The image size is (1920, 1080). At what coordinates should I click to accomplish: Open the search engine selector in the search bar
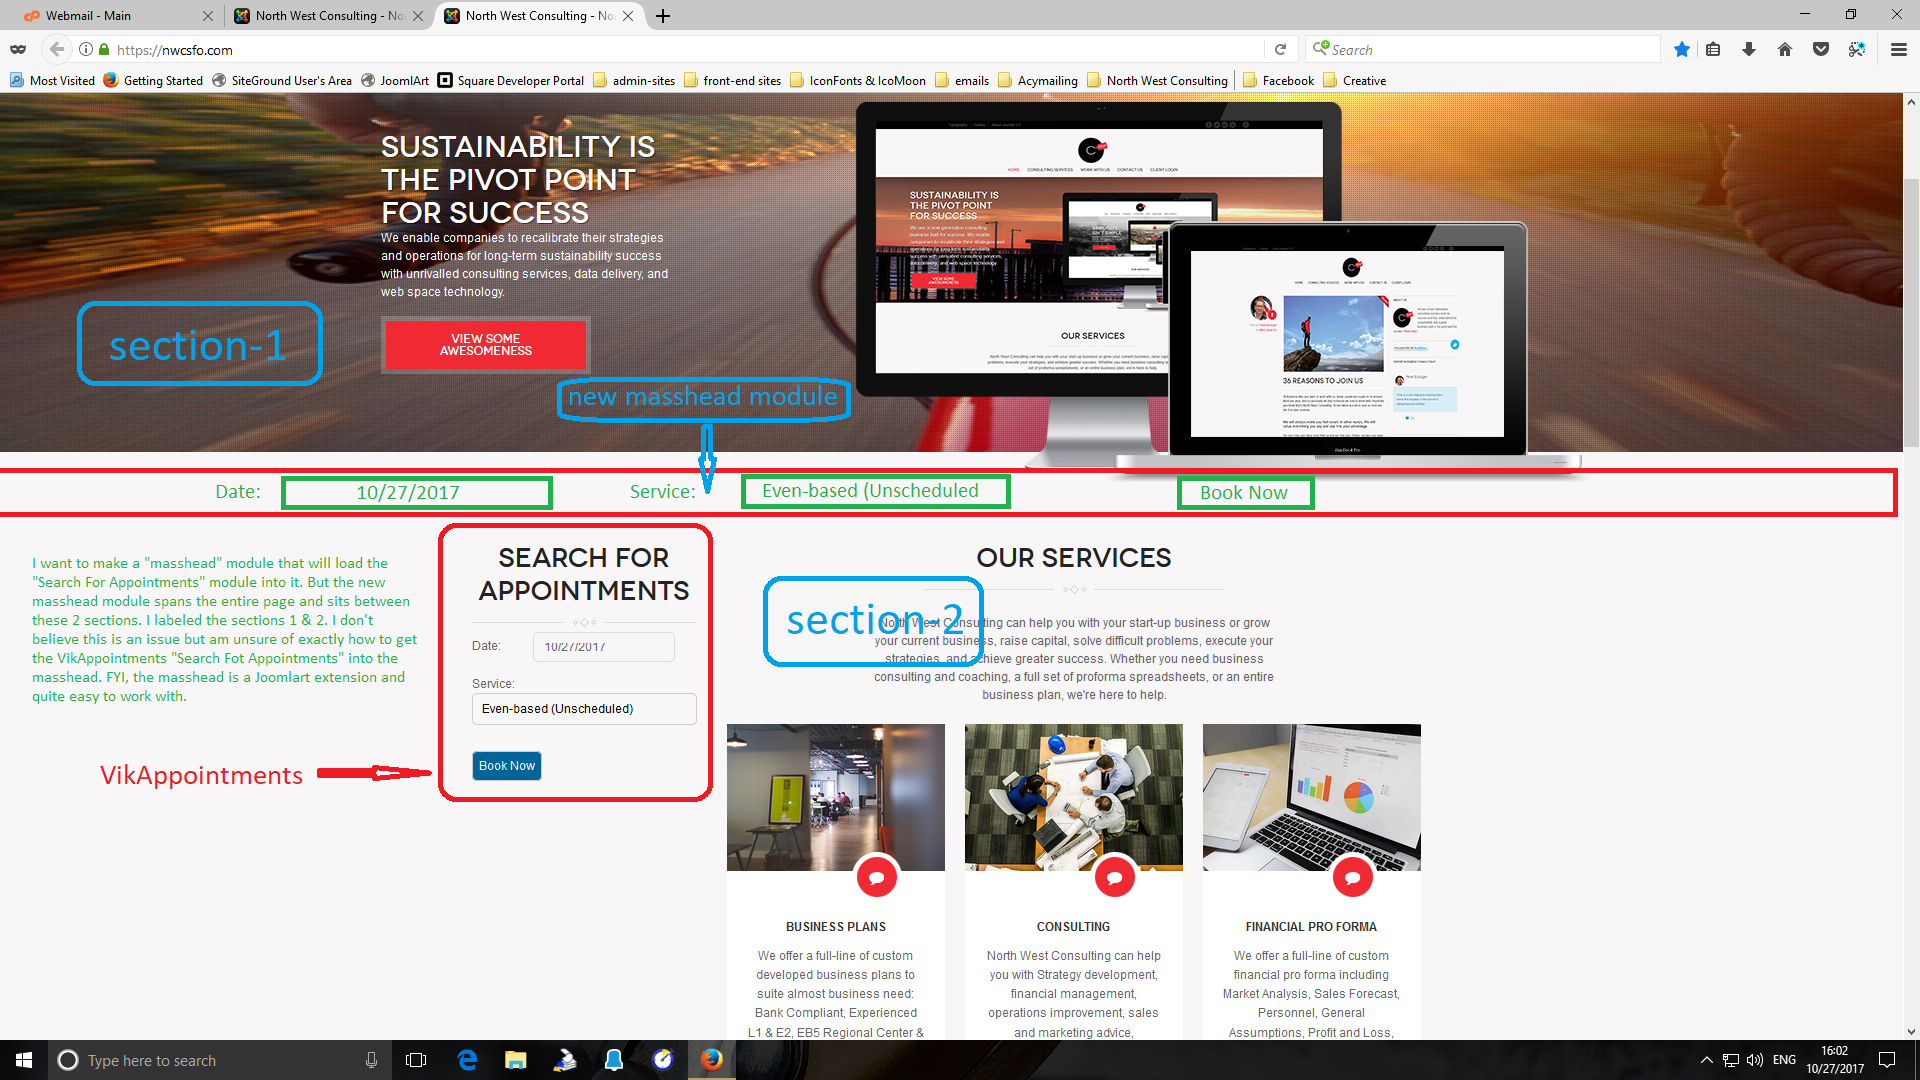(x=1322, y=49)
